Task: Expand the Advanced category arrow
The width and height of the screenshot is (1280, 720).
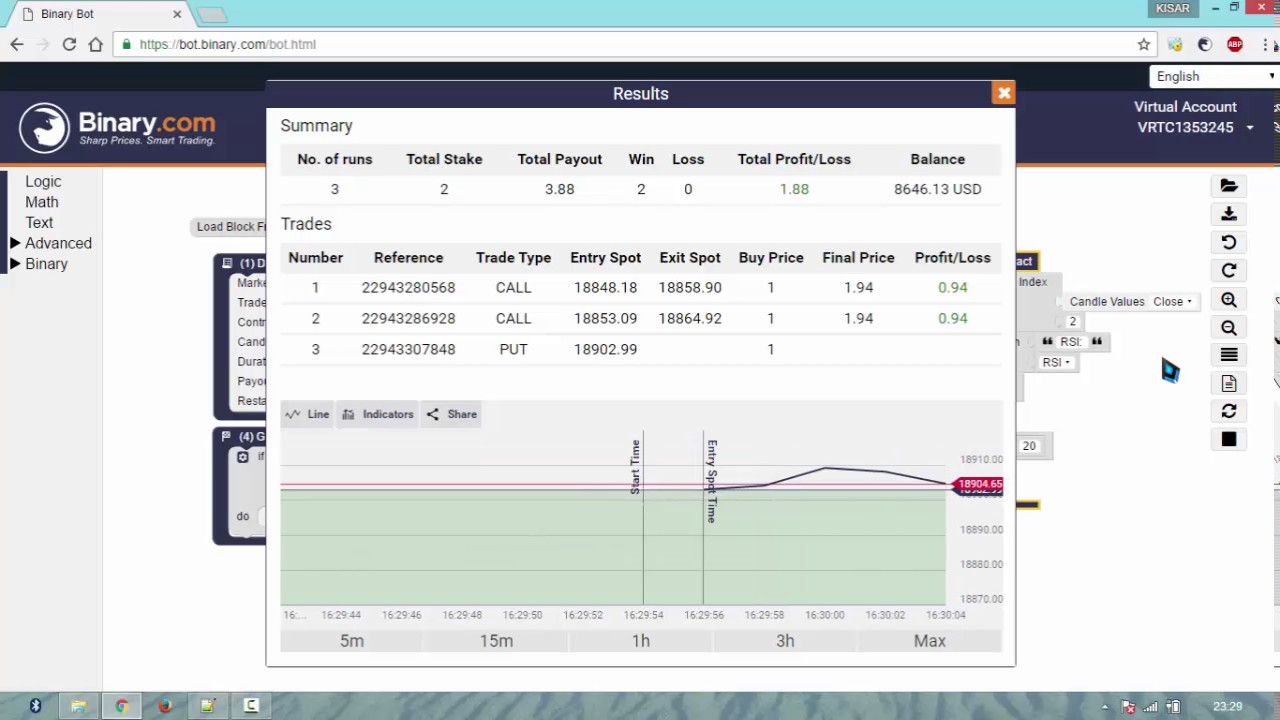Action: (15, 243)
